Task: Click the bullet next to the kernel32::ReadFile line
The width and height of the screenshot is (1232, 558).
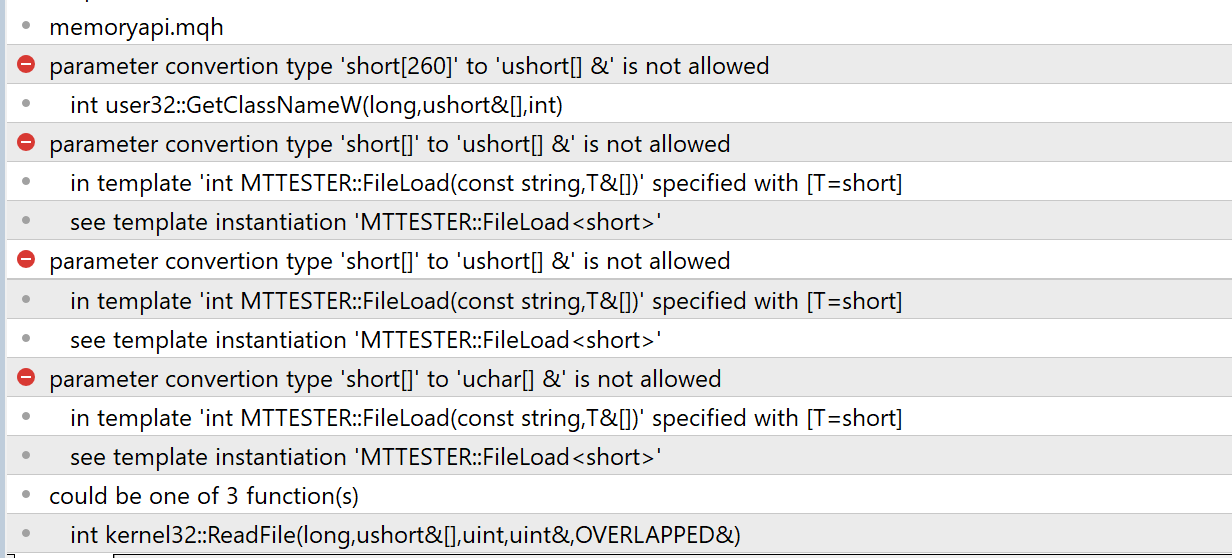Action: pyautogui.click(x=27, y=535)
